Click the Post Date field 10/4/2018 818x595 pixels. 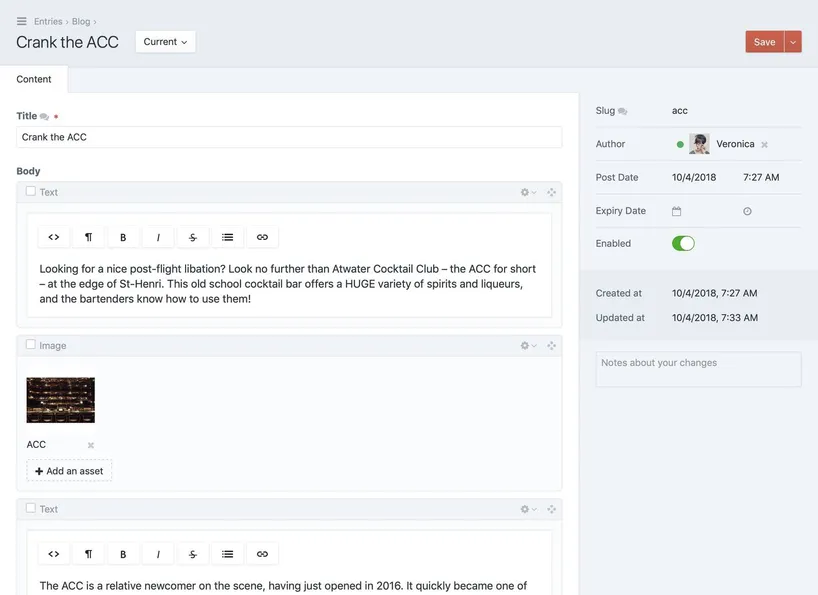[694, 177]
